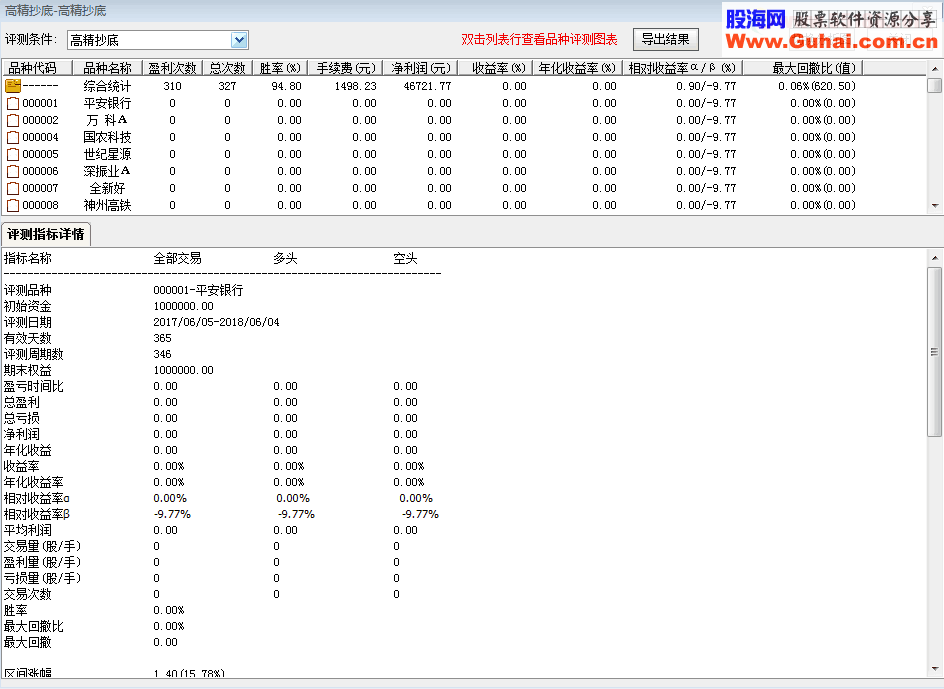944x689 pixels.
Task: Sort by 总次数 column header
Action: 228,68
